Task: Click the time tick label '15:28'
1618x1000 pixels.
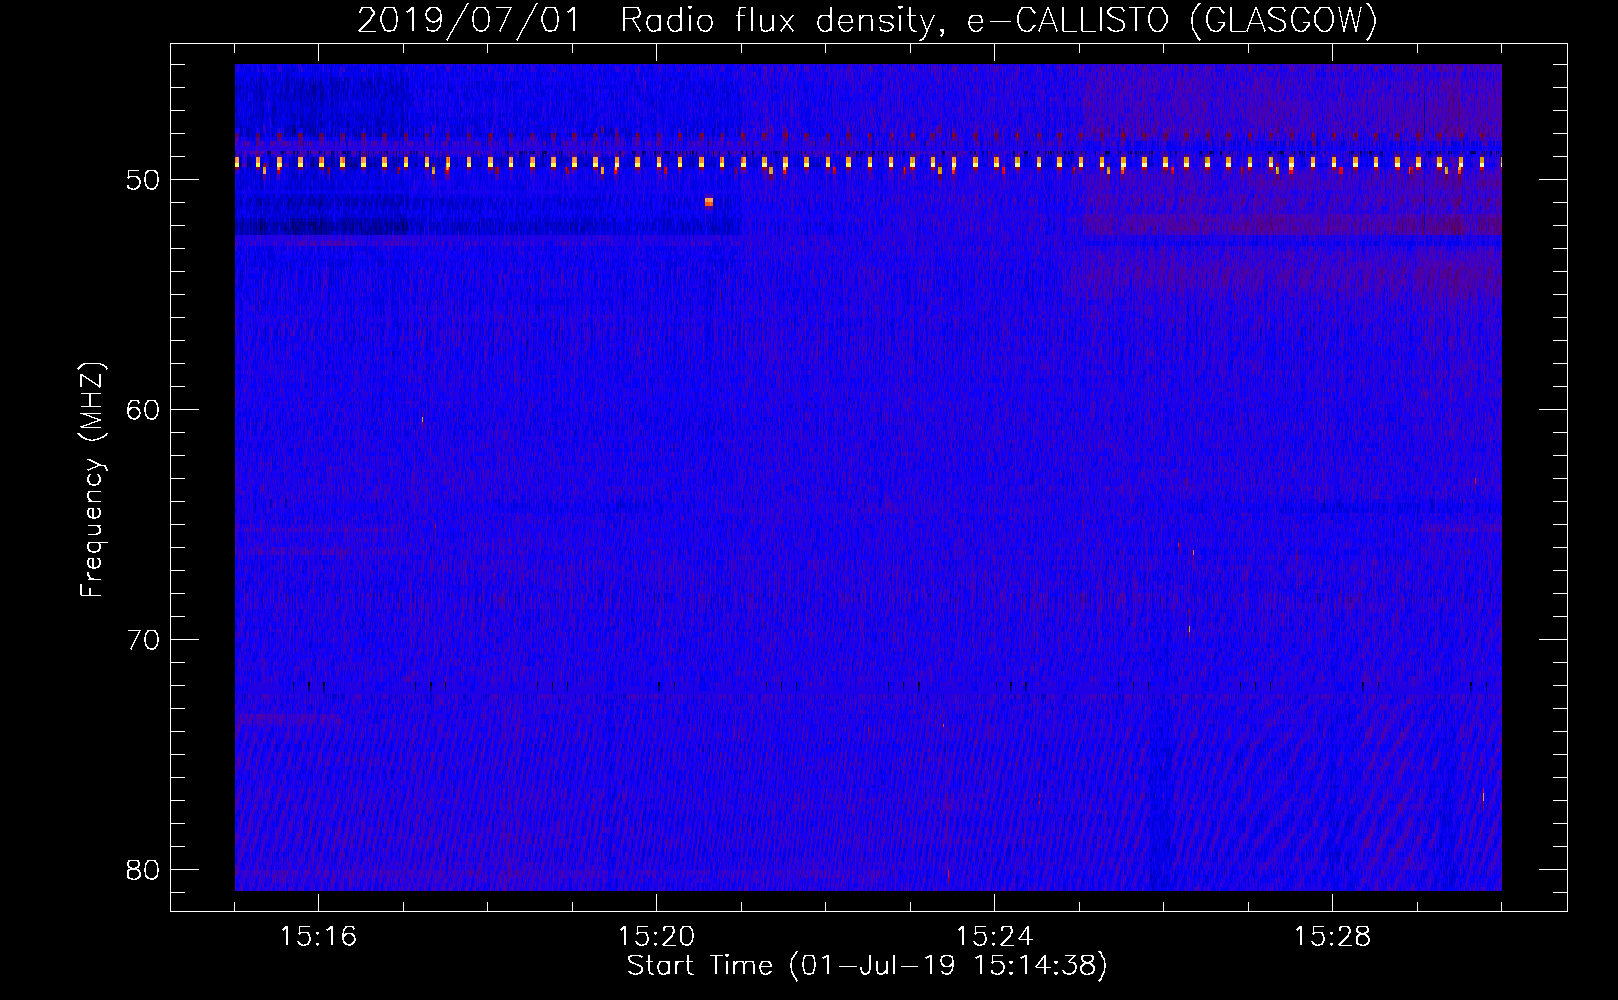Action: click(x=1332, y=937)
